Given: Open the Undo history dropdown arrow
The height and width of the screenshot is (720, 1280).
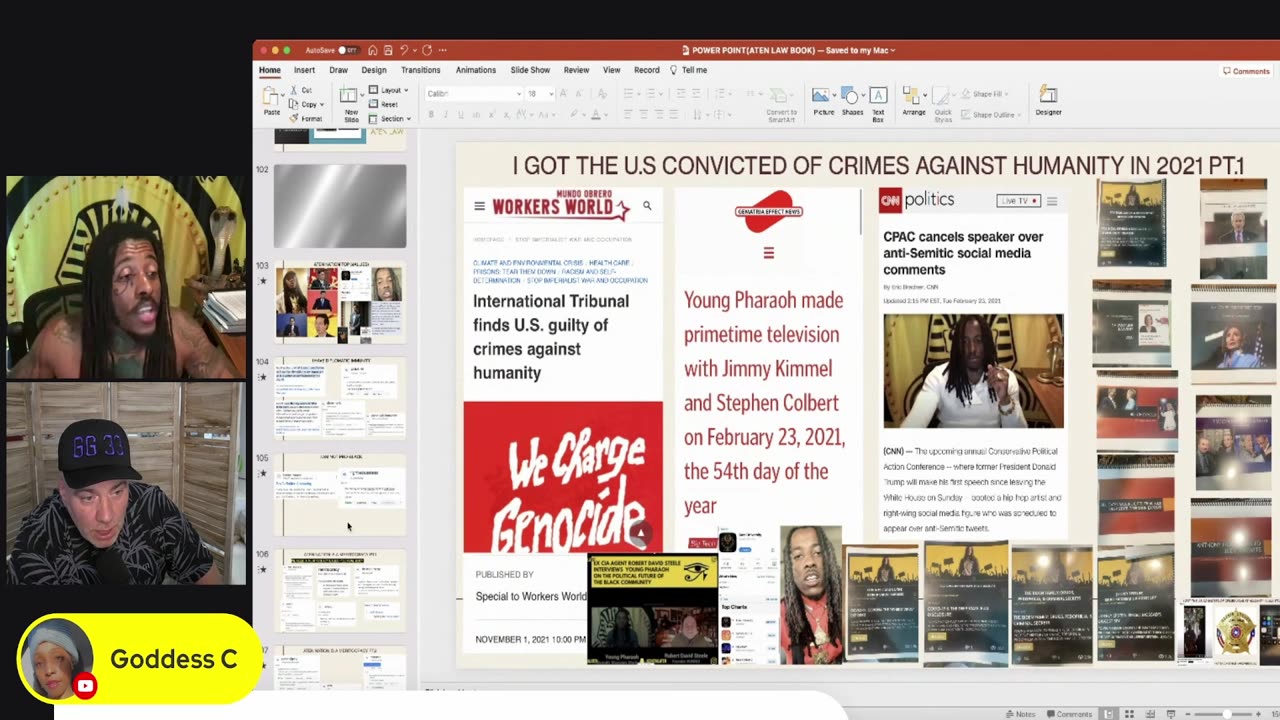Looking at the screenshot, I should coord(414,50).
